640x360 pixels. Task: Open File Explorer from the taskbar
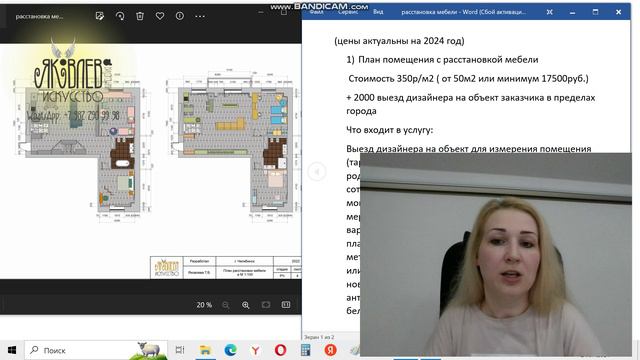coord(205,350)
